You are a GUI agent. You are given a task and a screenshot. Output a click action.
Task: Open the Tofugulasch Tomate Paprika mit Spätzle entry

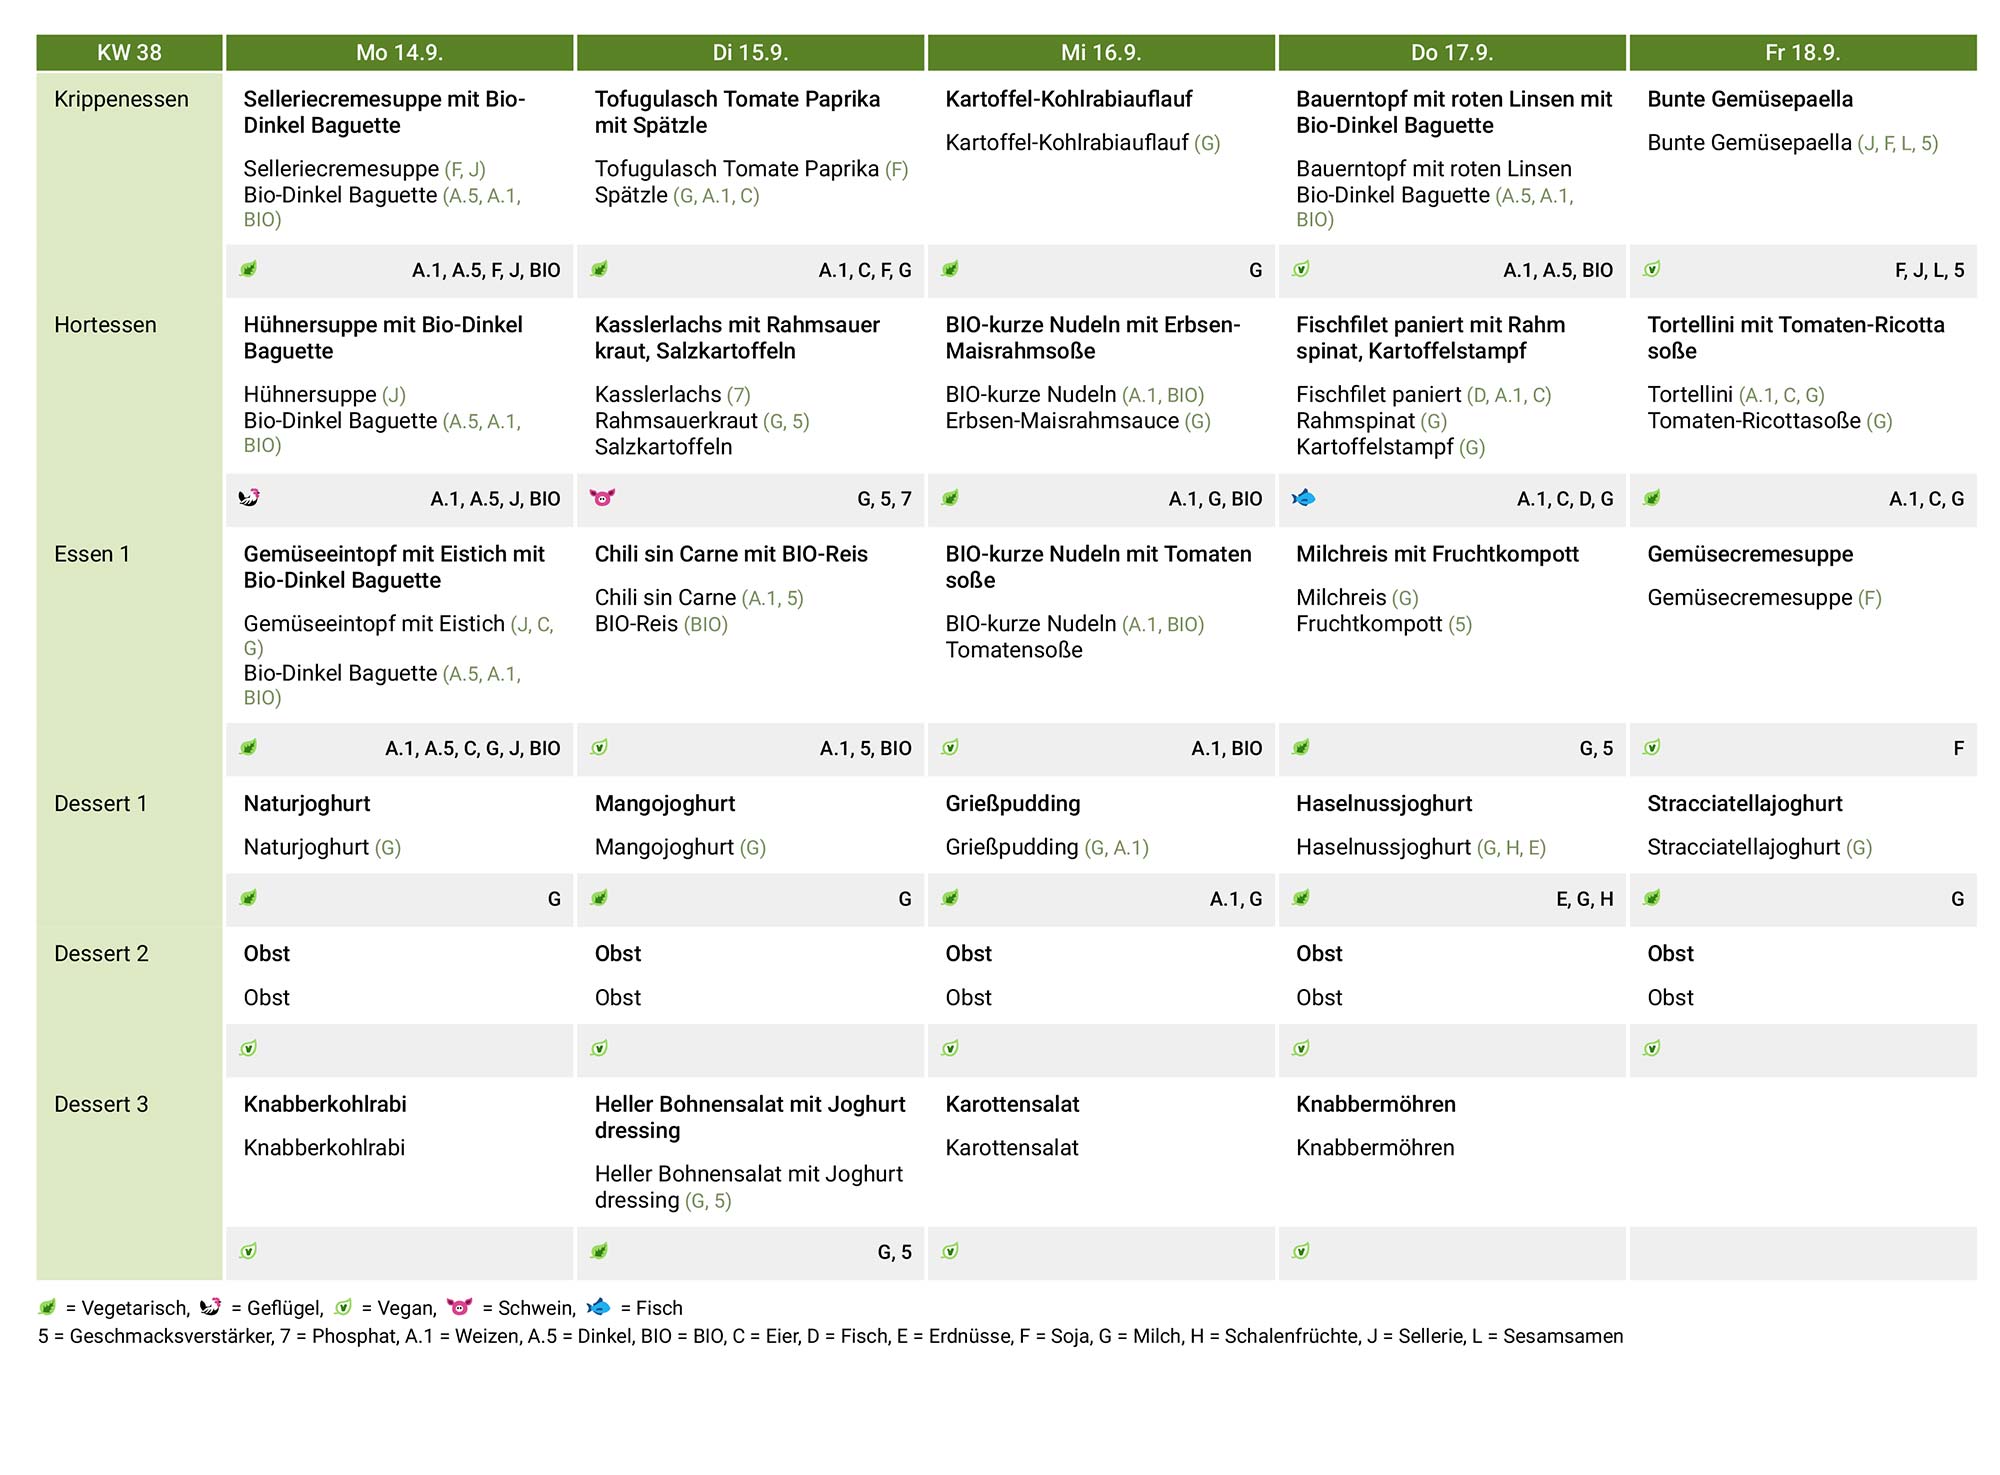pyautogui.click(x=737, y=112)
